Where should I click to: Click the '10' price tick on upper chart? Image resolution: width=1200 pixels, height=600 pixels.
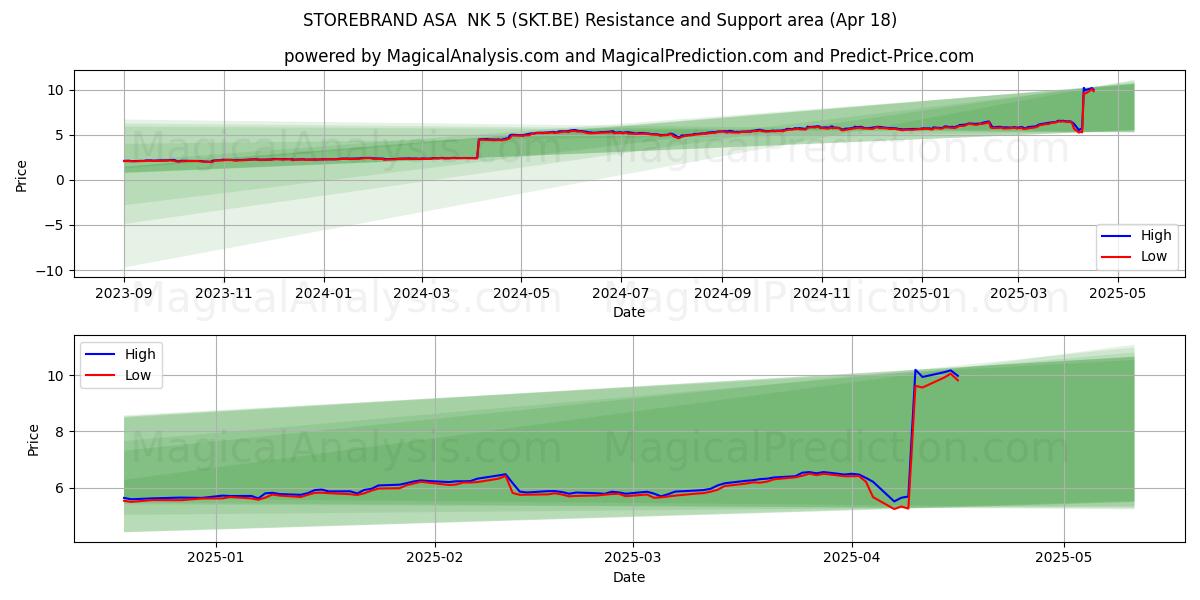point(56,90)
